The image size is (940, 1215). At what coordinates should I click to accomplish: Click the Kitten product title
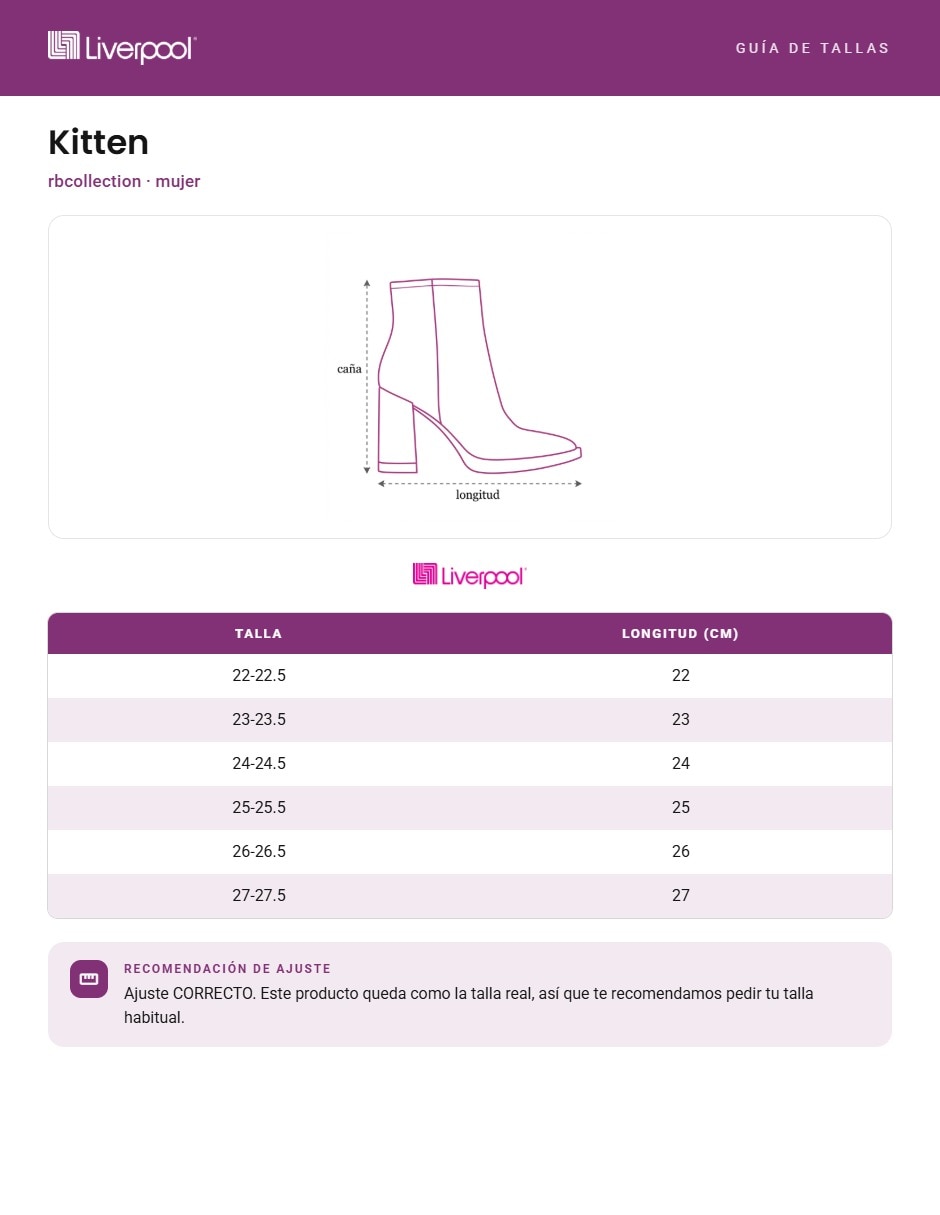tap(98, 143)
